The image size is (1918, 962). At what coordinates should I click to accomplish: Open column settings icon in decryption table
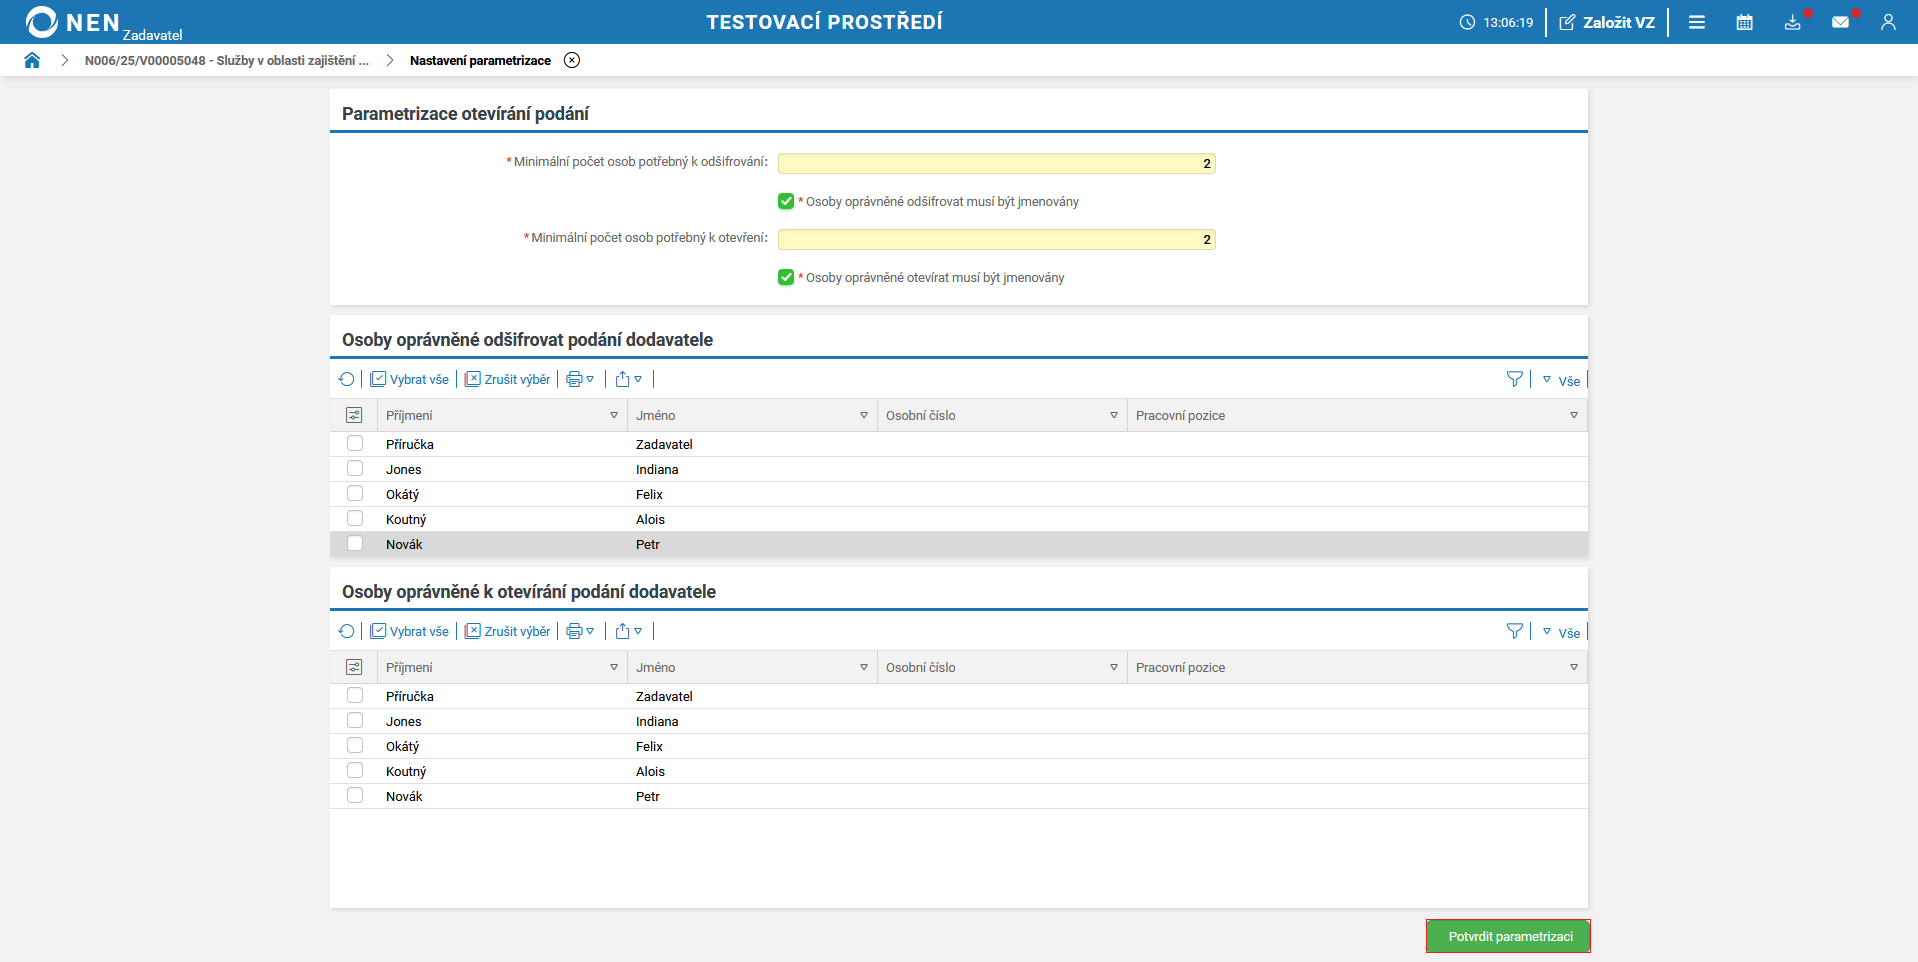354,415
